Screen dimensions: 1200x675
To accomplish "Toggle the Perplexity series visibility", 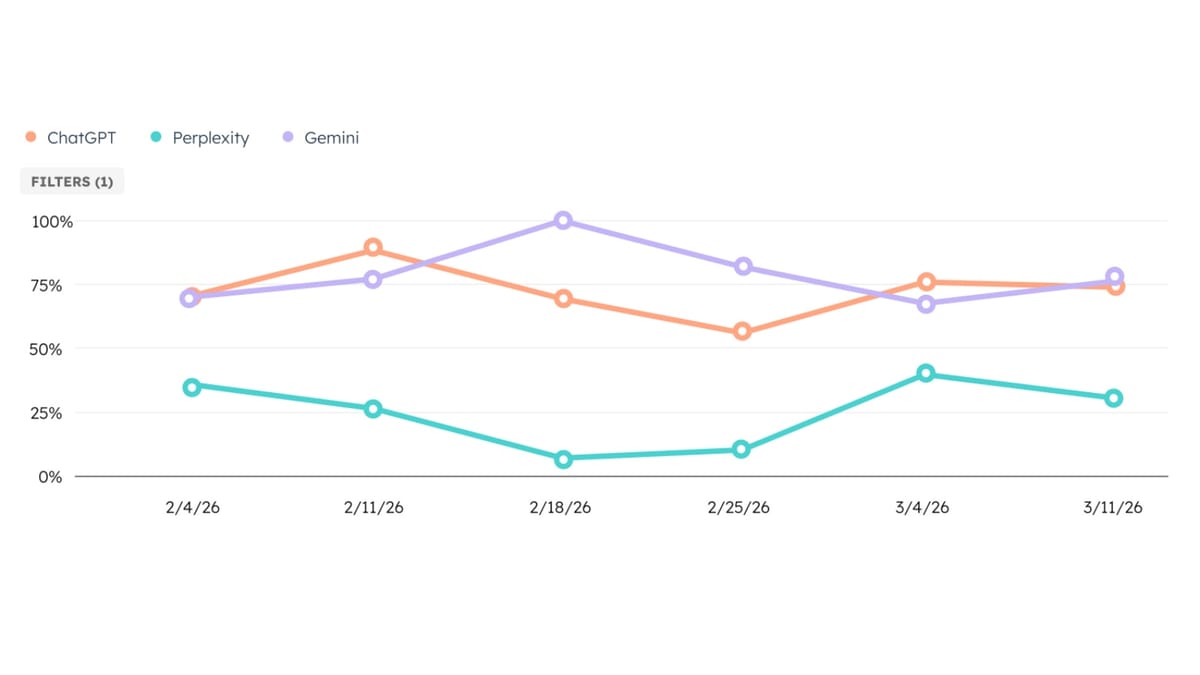I will [x=210, y=138].
